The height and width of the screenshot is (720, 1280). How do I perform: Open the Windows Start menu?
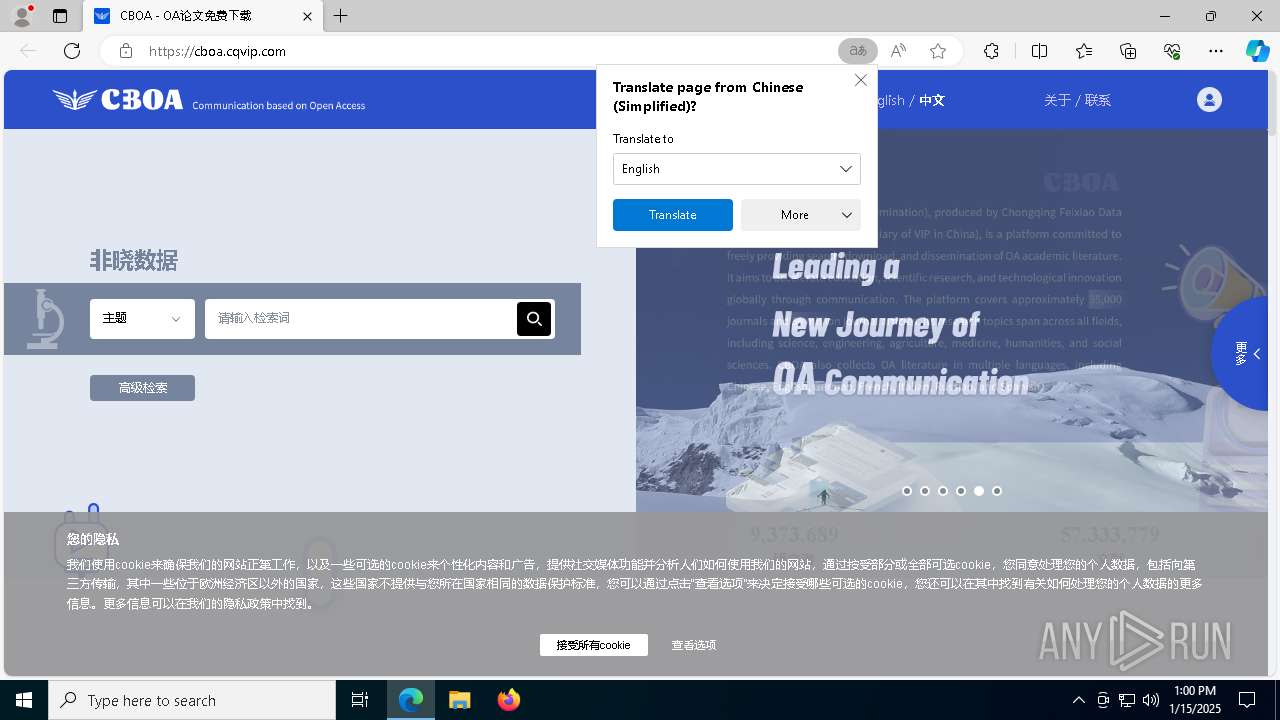pos(24,700)
